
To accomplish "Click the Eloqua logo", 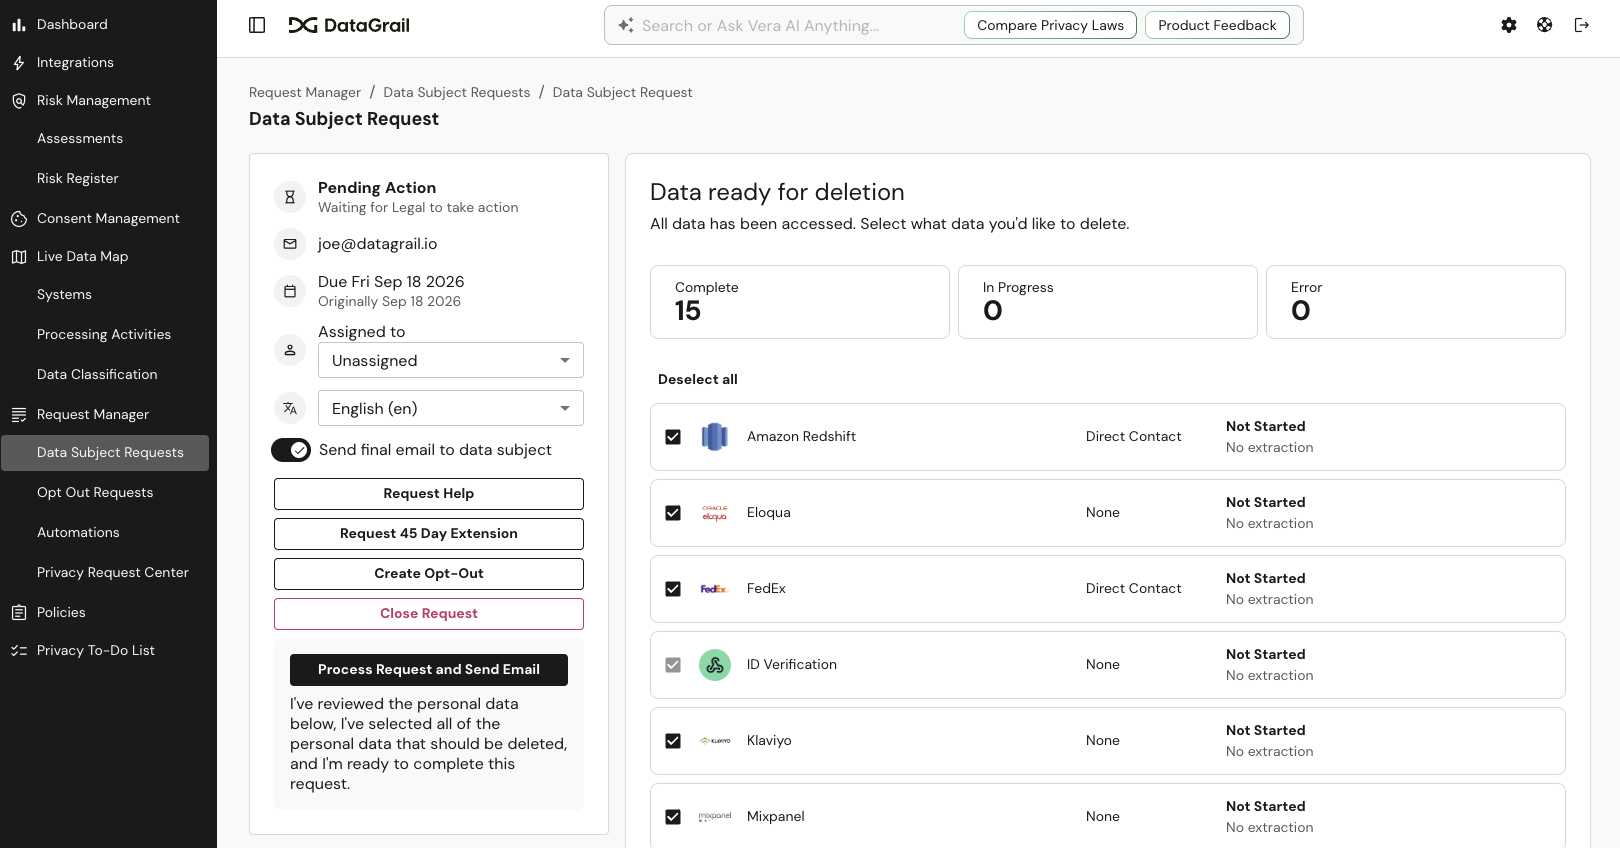I will pos(715,513).
